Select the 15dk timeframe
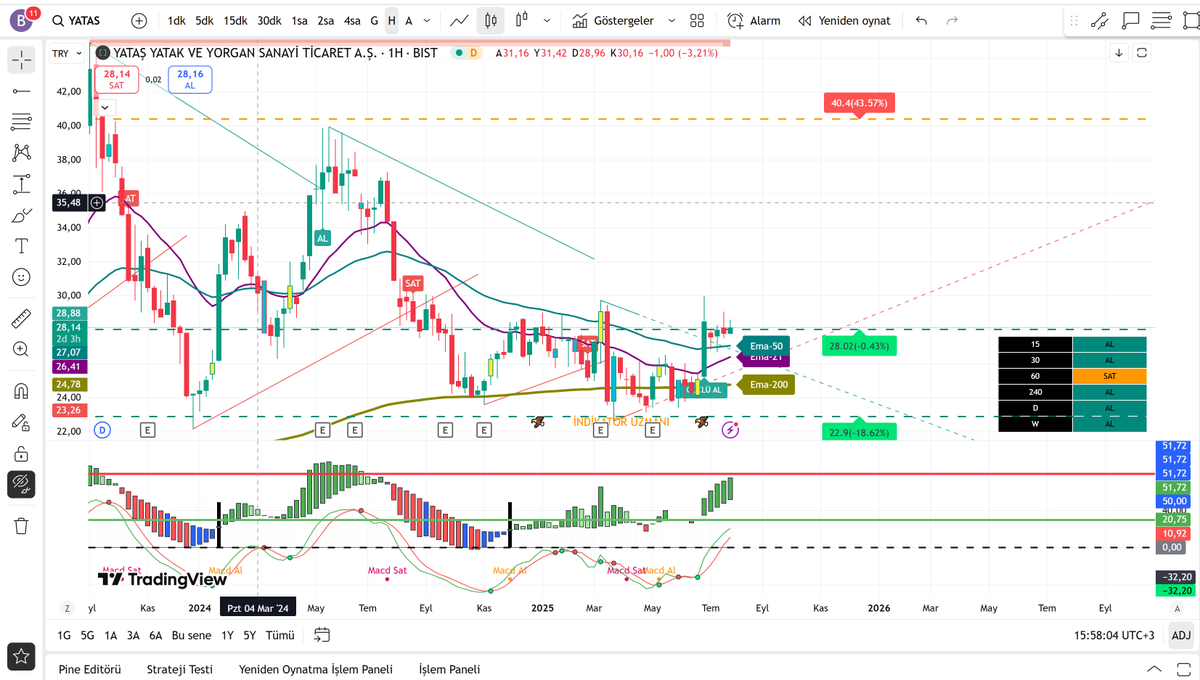The height and width of the screenshot is (680, 1200). 236,20
